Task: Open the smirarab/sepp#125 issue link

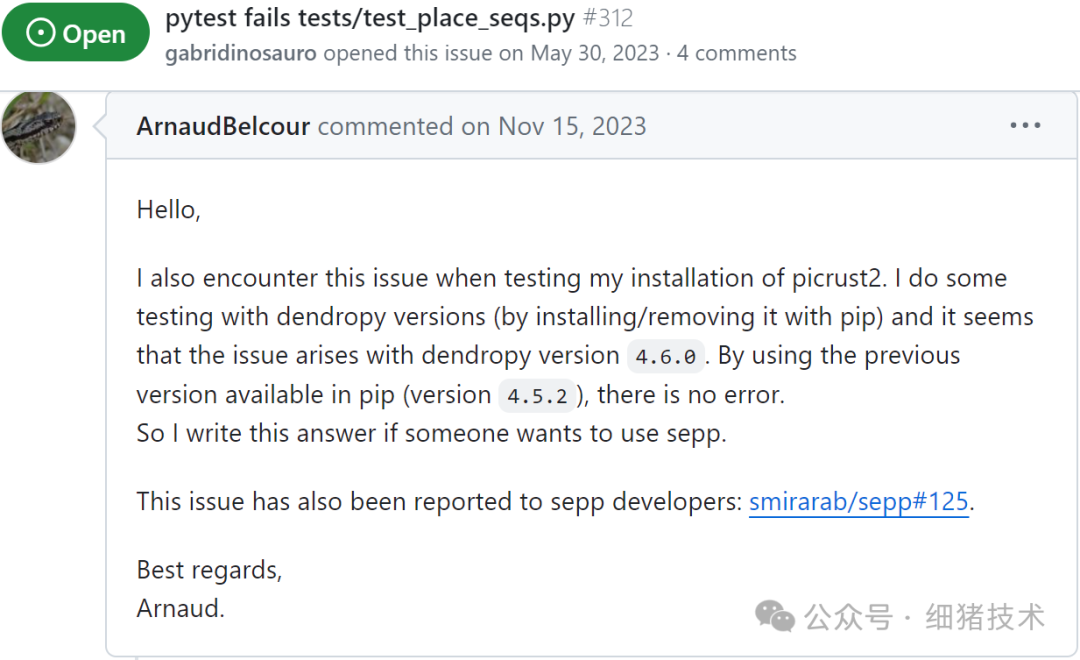Action: [x=859, y=501]
